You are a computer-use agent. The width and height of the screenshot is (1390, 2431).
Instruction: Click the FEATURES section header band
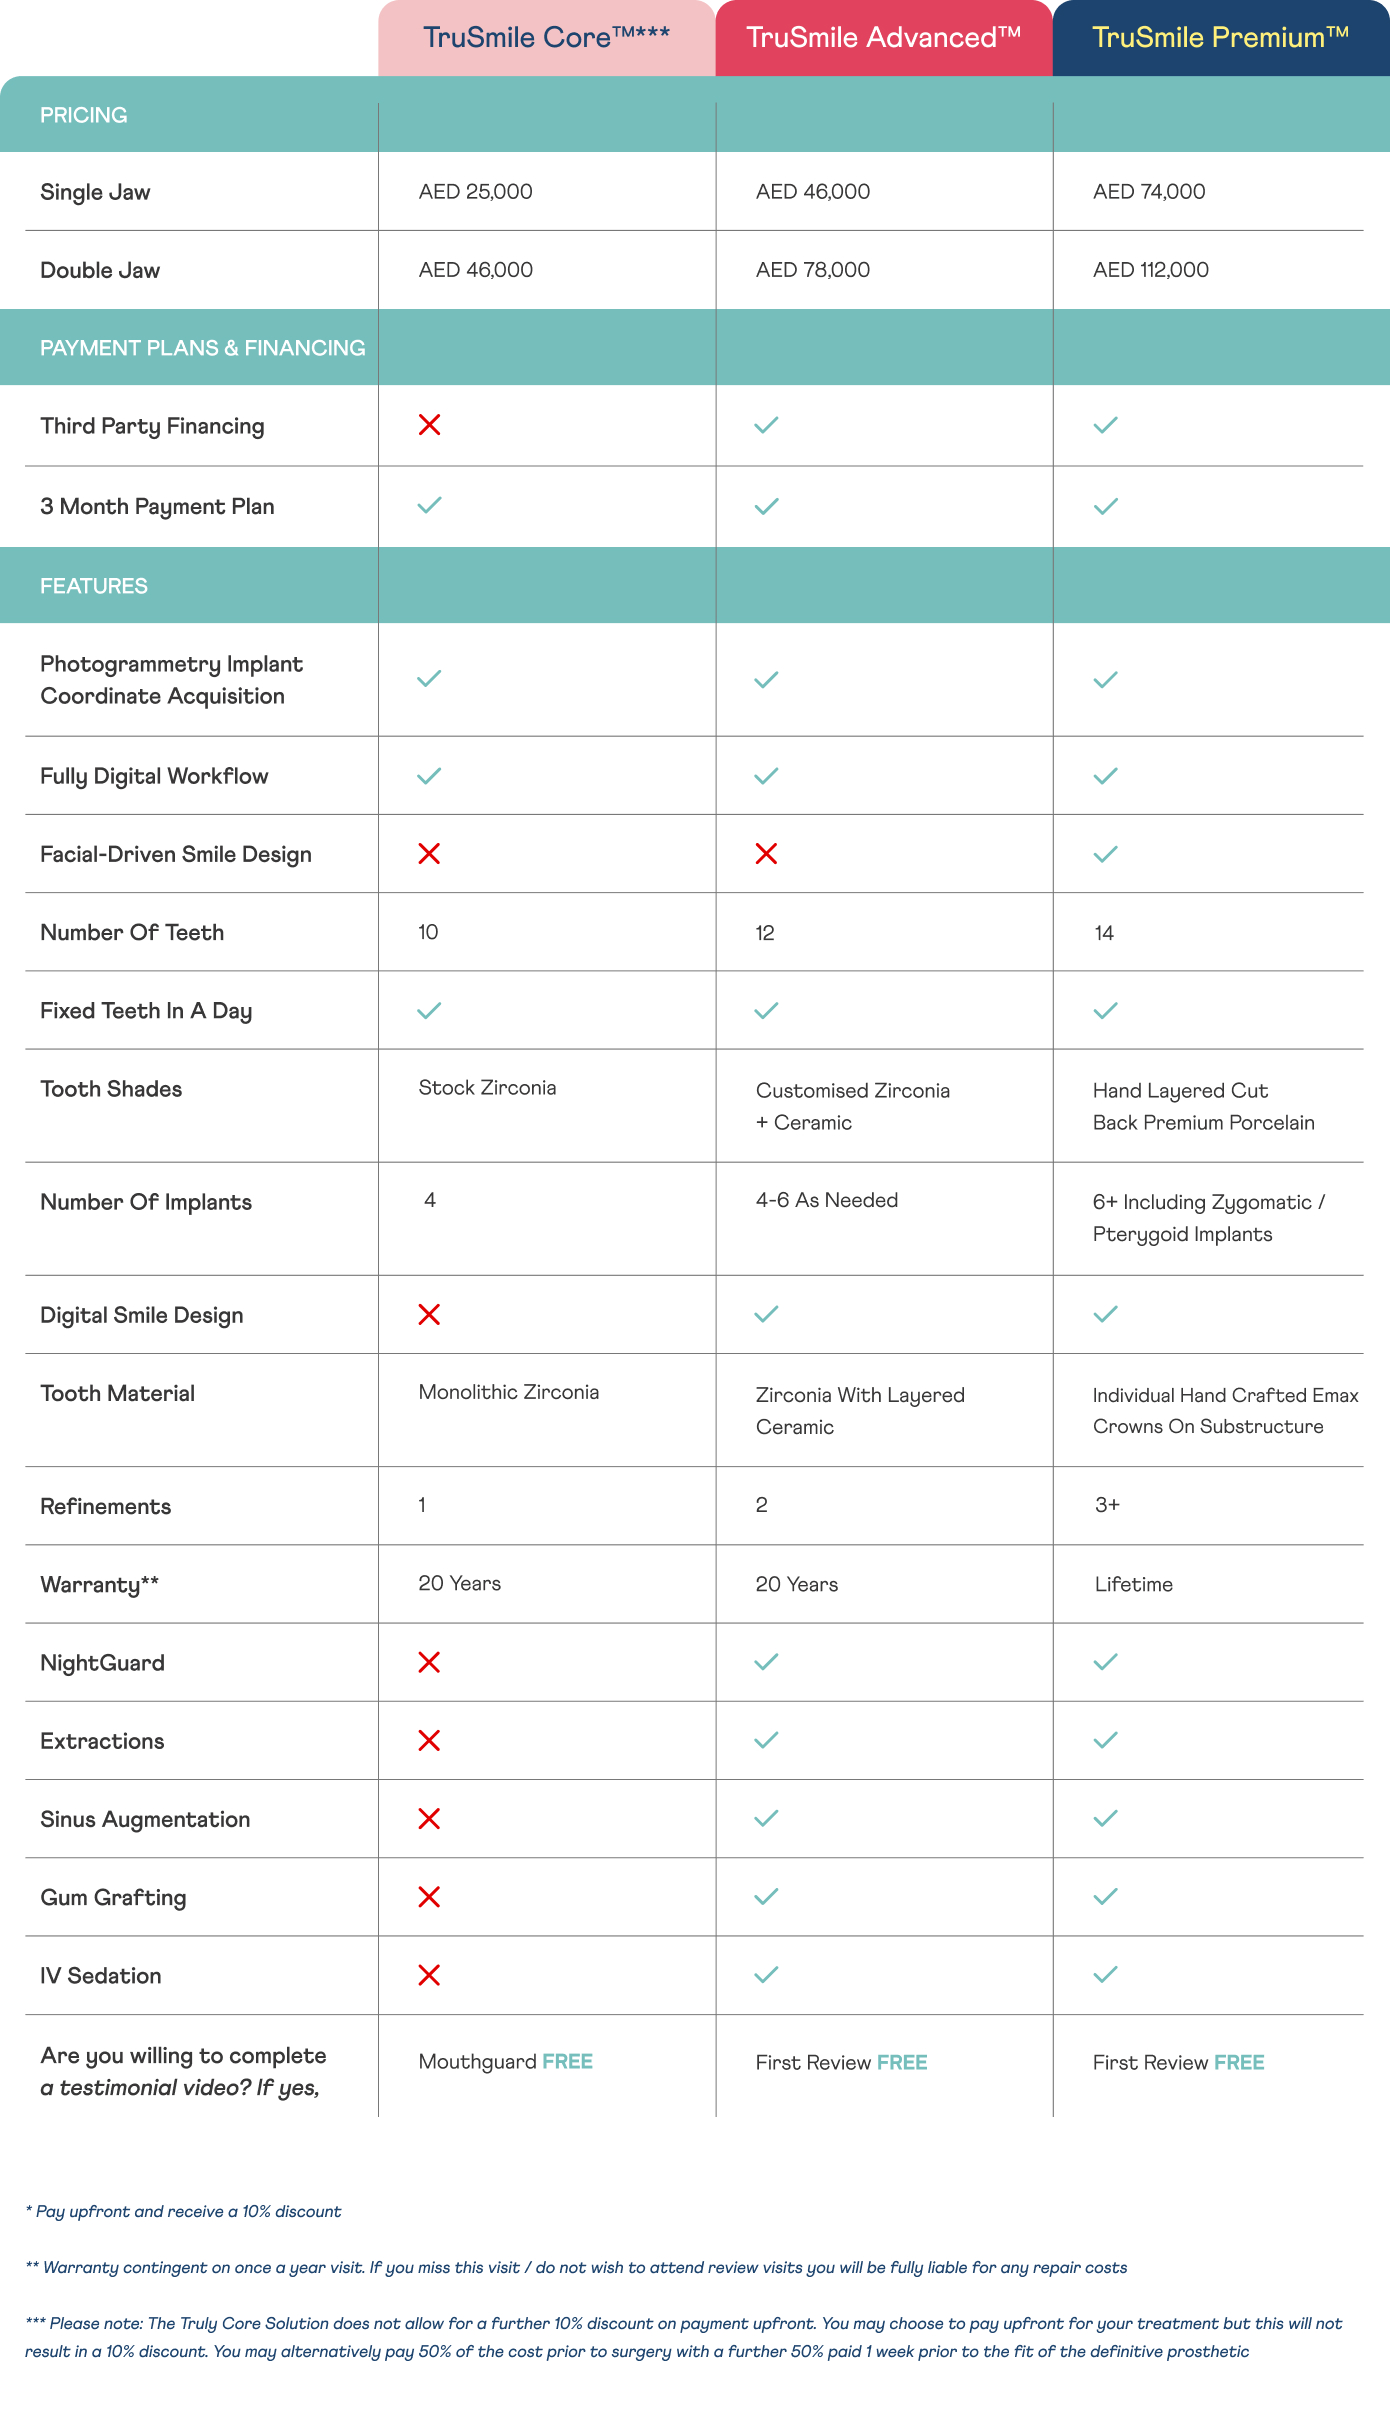click(695, 585)
